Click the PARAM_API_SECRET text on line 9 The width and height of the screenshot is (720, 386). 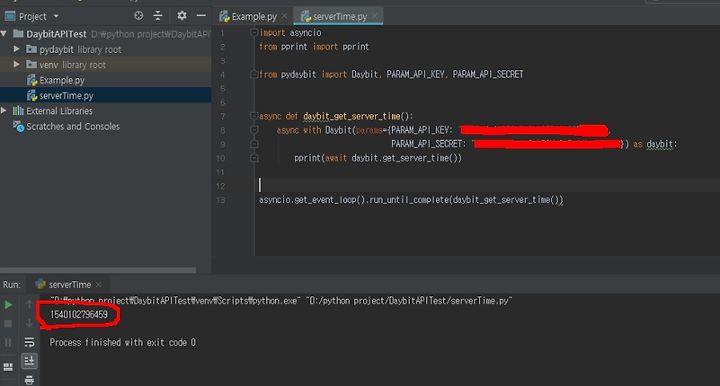(x=426, y=144)
